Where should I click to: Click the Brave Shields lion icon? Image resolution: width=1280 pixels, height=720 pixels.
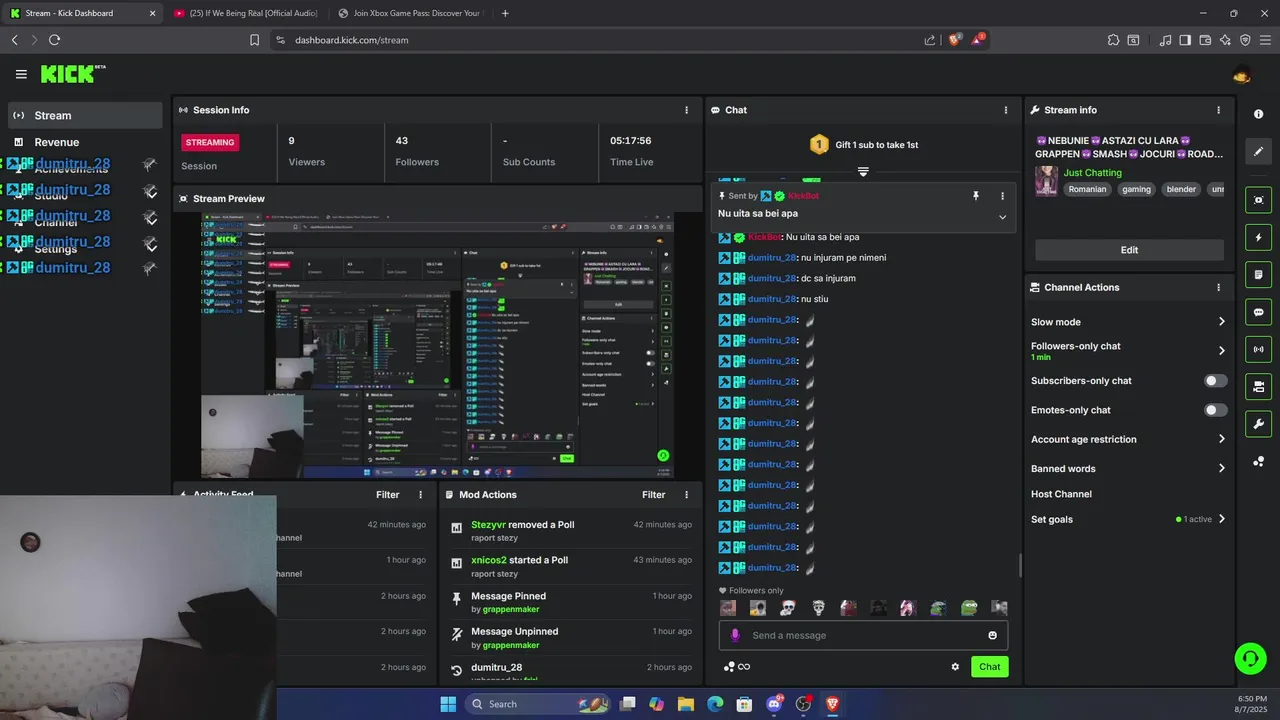[x=954, y=40]
